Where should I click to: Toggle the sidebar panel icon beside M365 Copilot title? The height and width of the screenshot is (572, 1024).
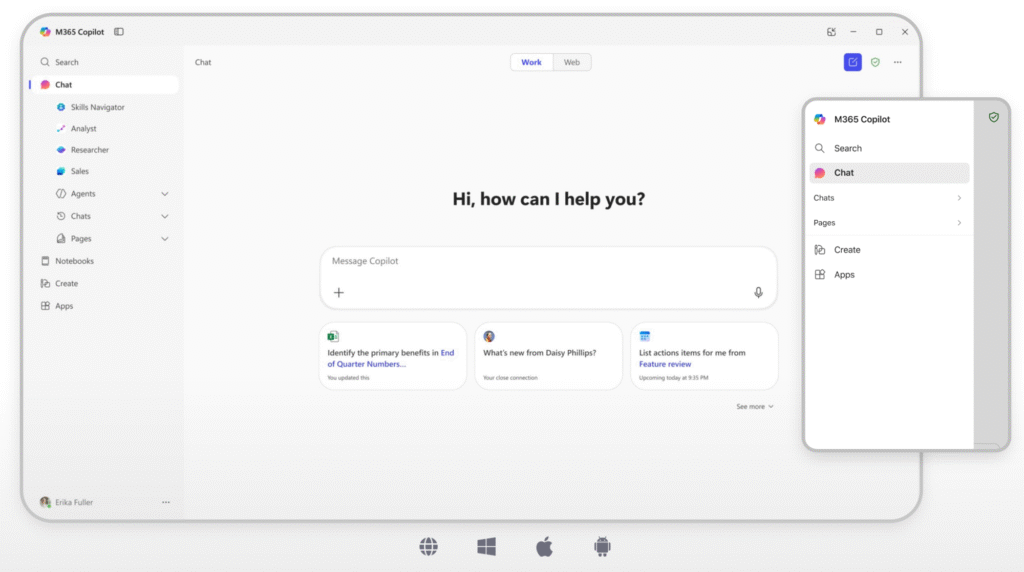[119, 31]
